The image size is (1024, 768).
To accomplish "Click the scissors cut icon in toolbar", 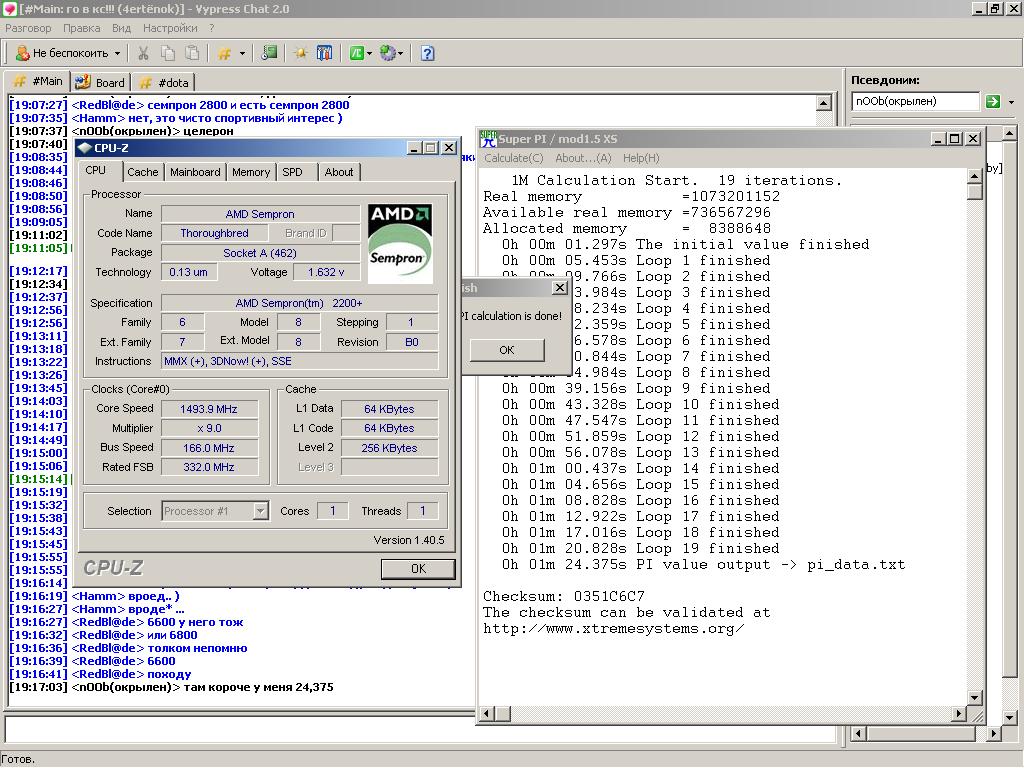I will [144, 54].
